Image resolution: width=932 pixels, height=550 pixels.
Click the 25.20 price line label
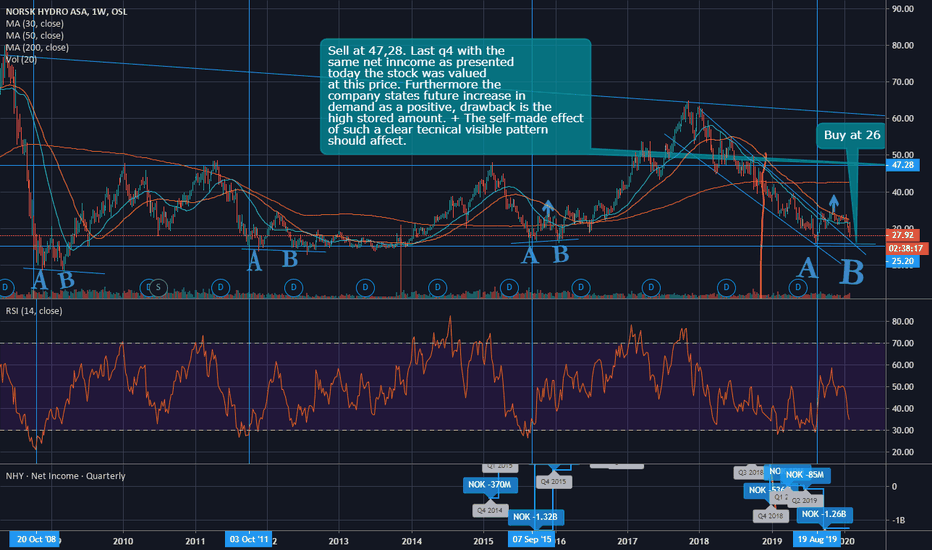point(903,261)
